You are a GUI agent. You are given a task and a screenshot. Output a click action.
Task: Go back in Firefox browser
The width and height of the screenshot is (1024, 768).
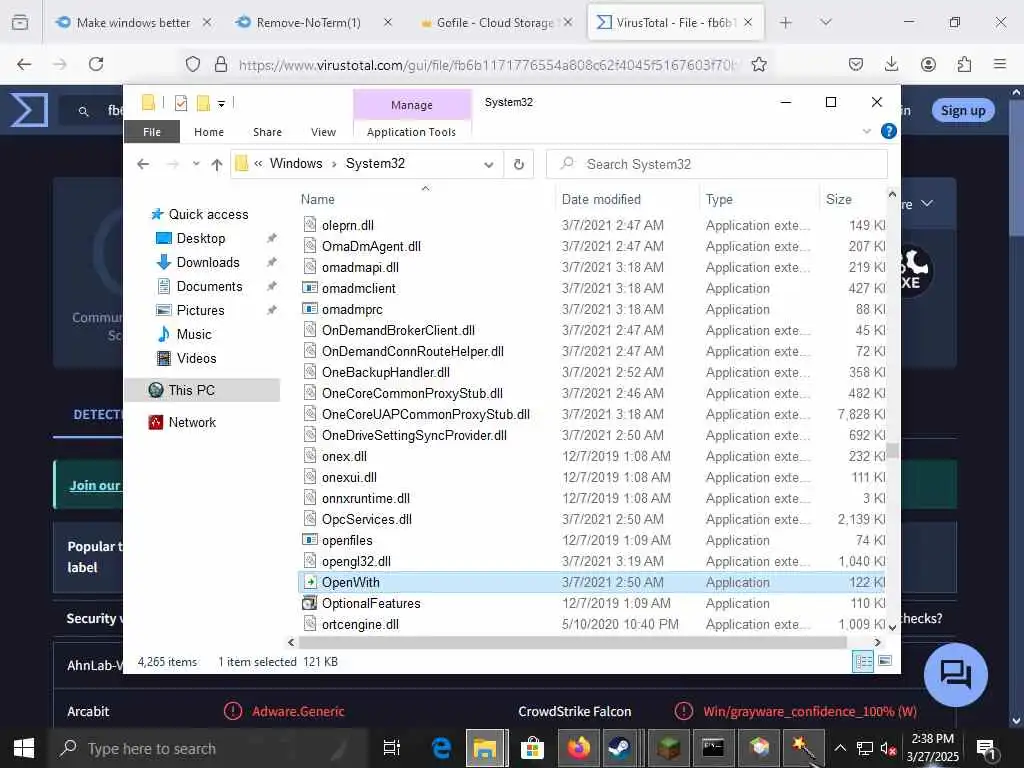click(24, 64)
